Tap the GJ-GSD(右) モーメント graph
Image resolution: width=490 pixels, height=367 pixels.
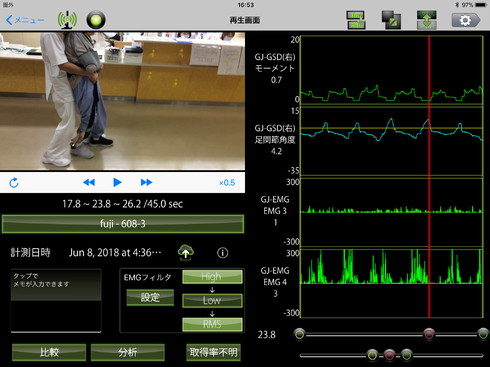(392, 70)
